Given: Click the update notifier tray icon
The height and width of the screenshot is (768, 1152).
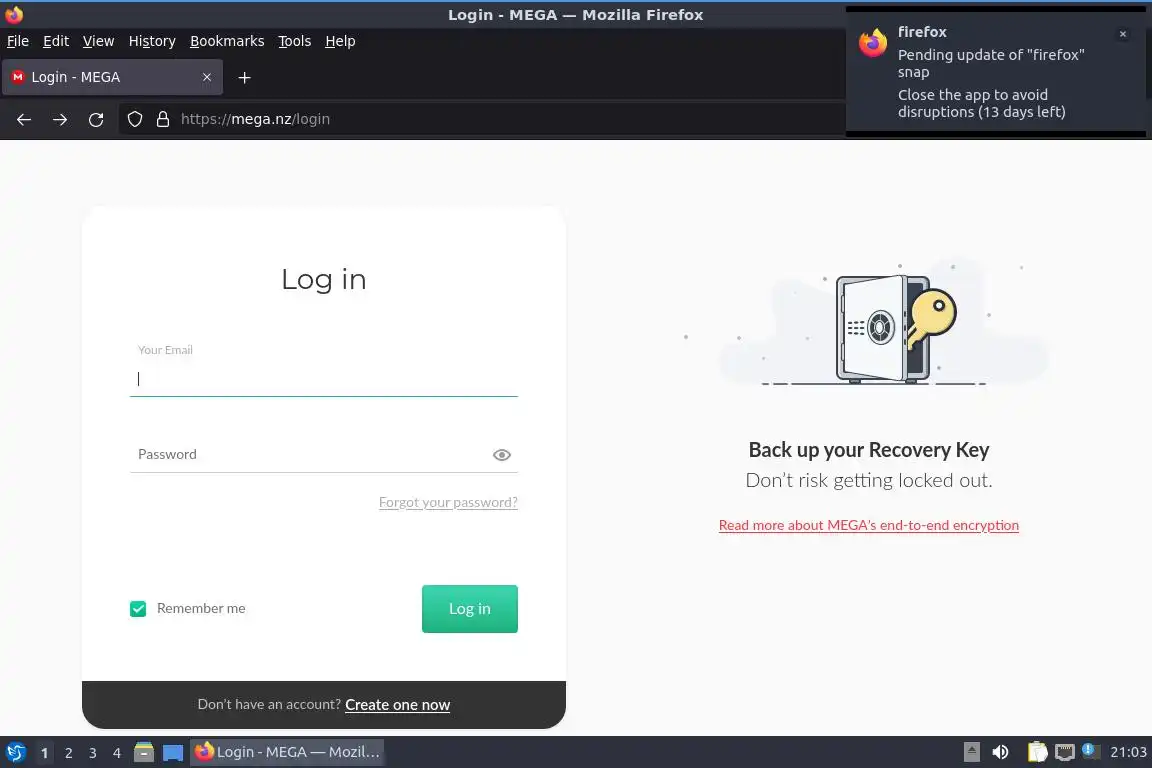Looking at the screenshot, I should pyautogui.click(x=1091, y=751).
